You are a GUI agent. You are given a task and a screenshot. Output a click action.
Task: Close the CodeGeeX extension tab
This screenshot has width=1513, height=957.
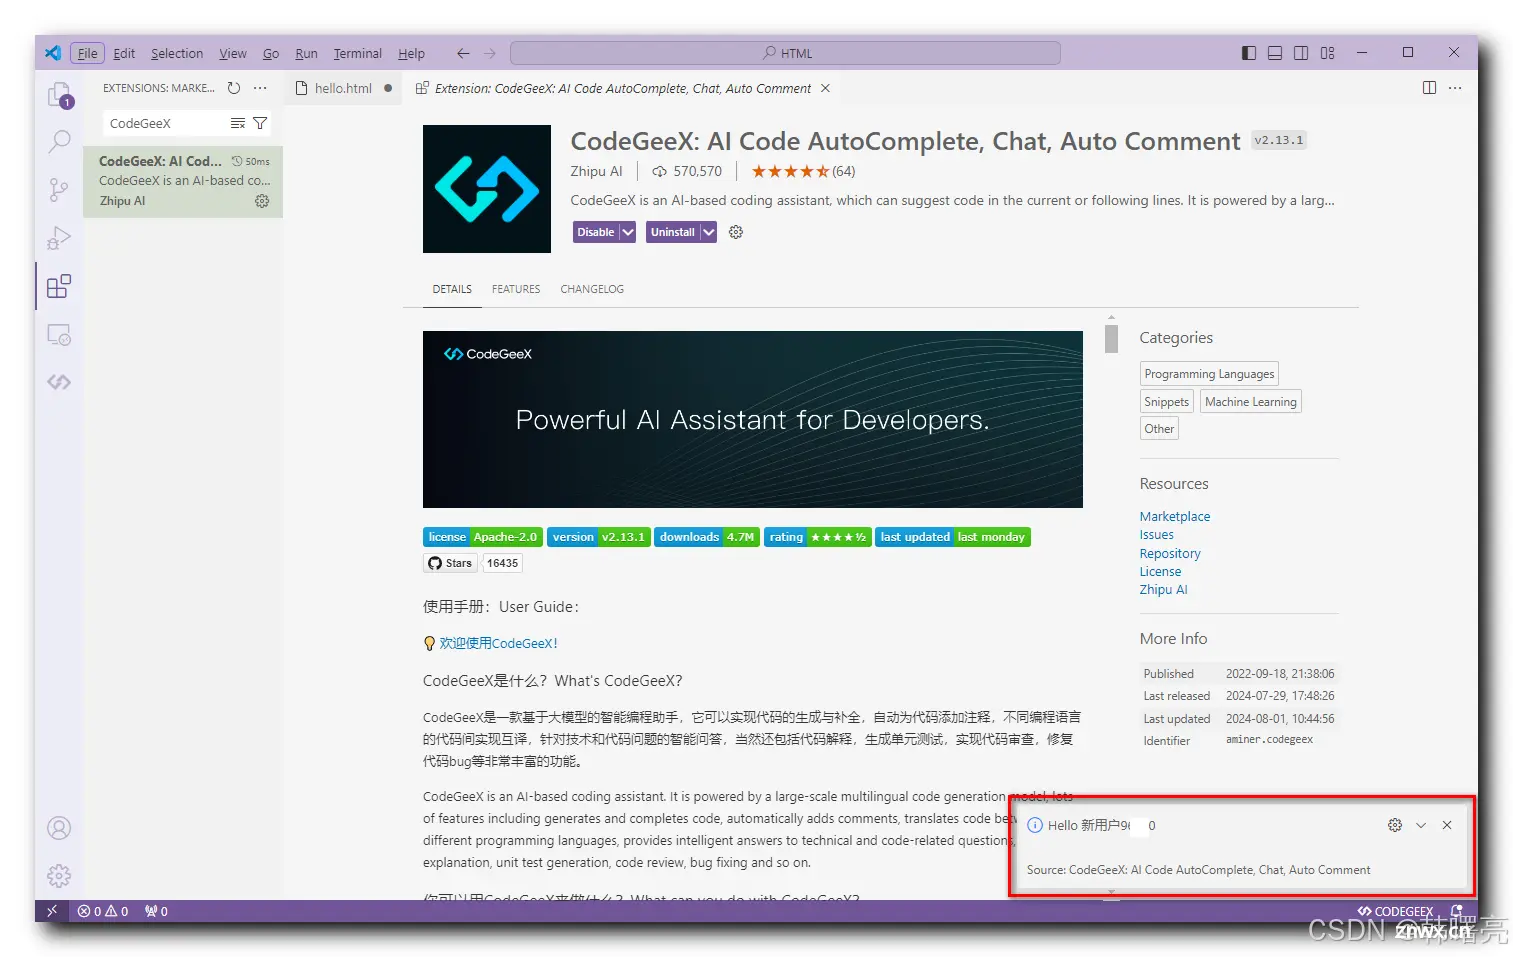(825, 88)
